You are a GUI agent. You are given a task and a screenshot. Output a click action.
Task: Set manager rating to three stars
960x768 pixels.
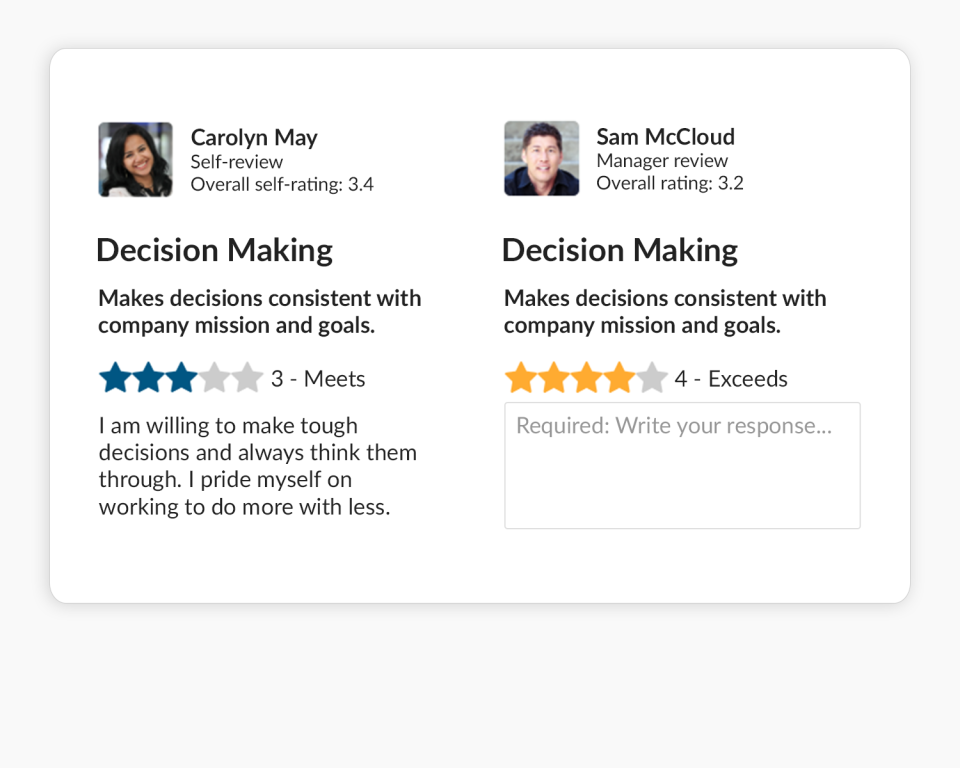pyautogui.click(x=587, y=378)
